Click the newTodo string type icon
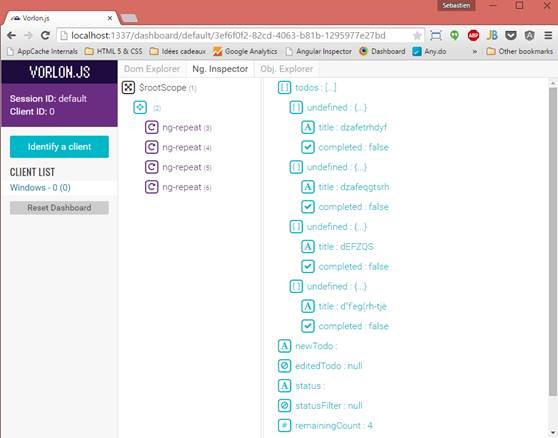 [284, 346]
